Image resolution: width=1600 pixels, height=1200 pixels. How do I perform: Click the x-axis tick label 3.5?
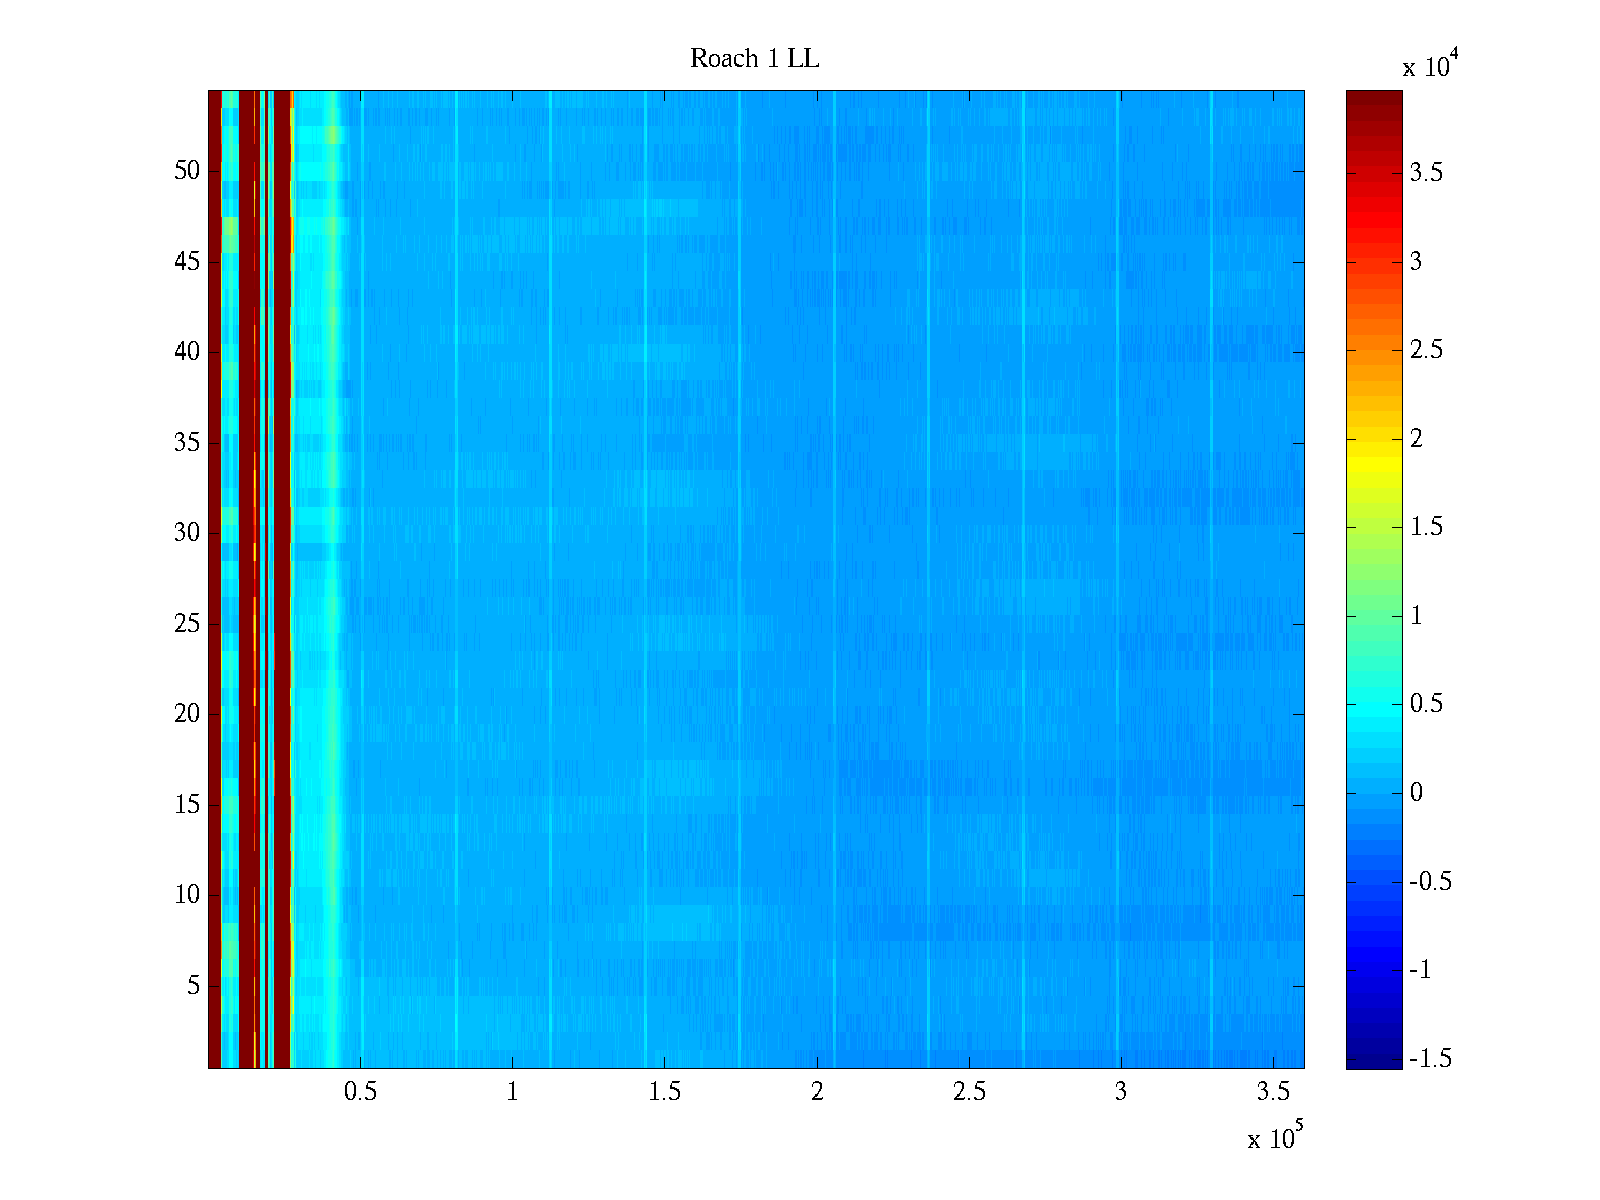(1272, 1092)
